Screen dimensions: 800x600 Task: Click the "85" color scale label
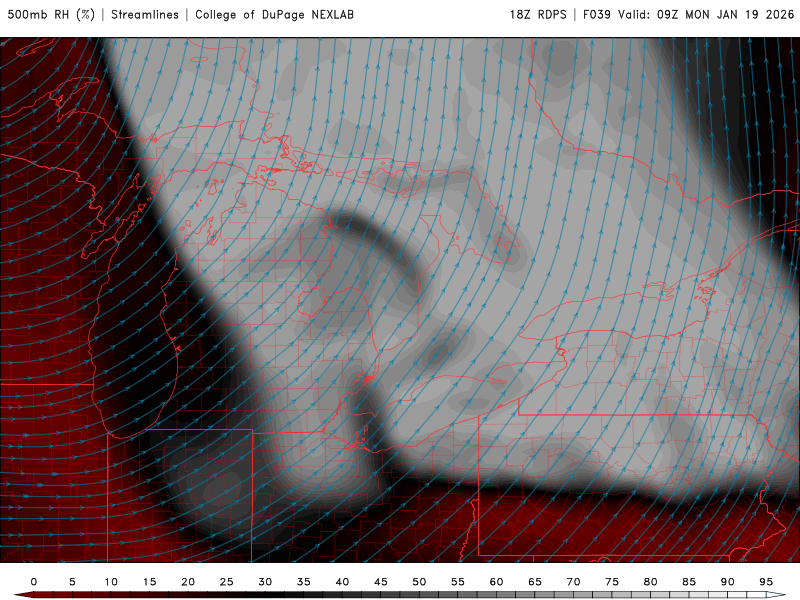pyautogui.click(x=689, y=582)
